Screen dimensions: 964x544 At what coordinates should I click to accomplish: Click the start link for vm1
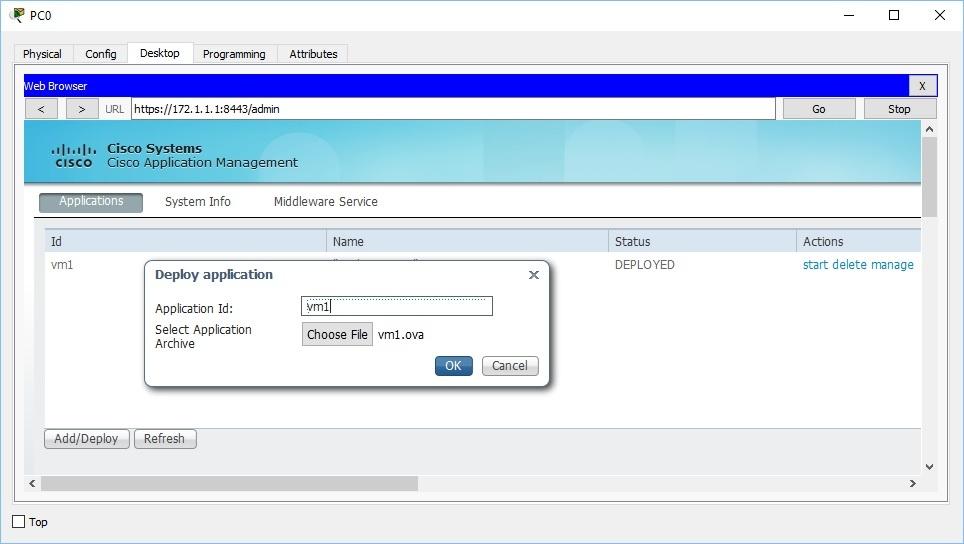815,265
